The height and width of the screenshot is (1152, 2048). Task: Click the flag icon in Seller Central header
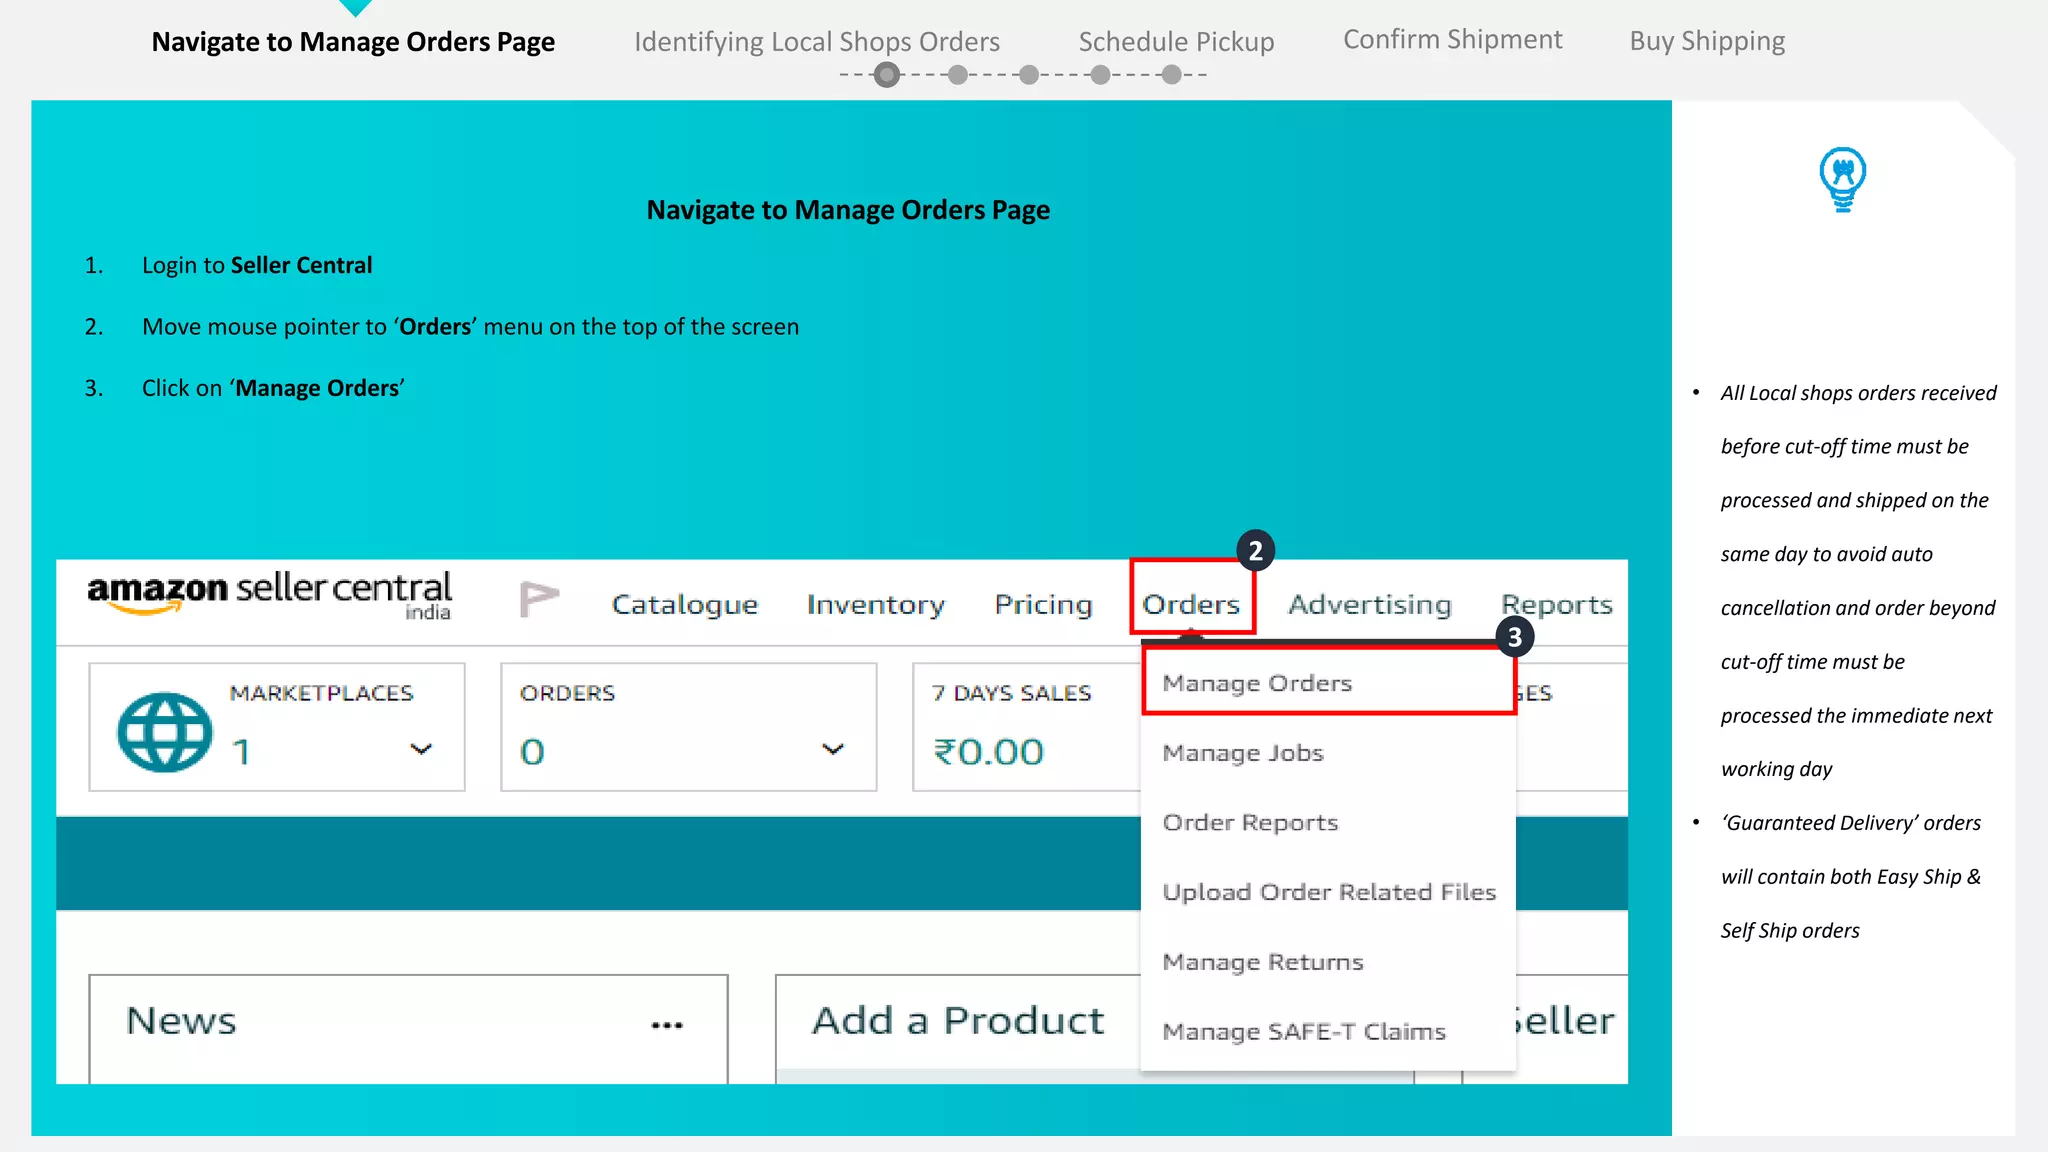[539, 600]
